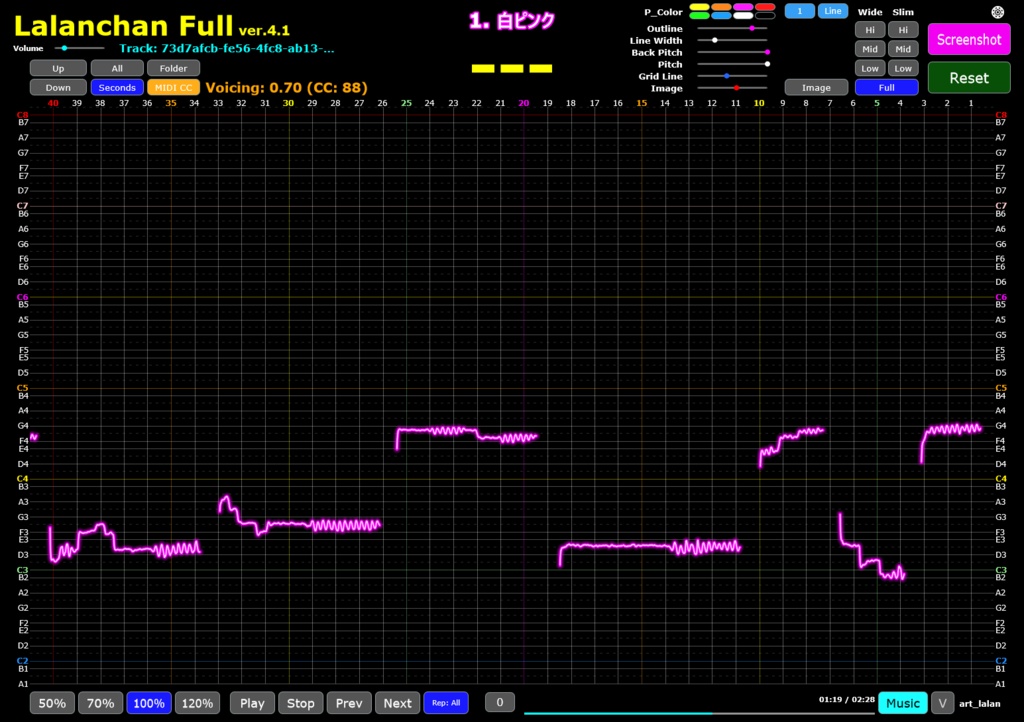
Task: Click the second marker labeled 10
Action: point(759,103)
